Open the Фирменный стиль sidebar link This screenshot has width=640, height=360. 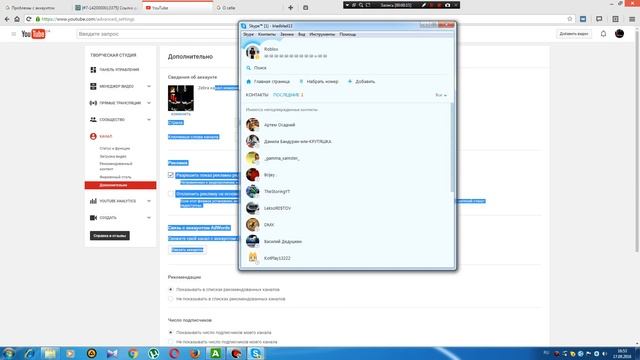coord(116,177)
